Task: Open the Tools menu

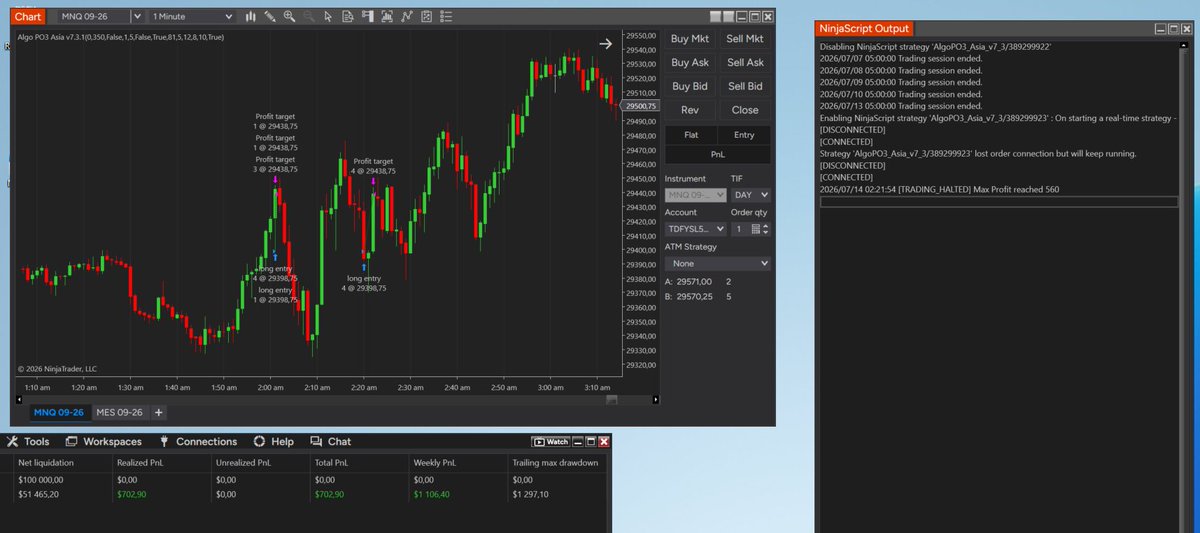Action: [x=37, y=441]
